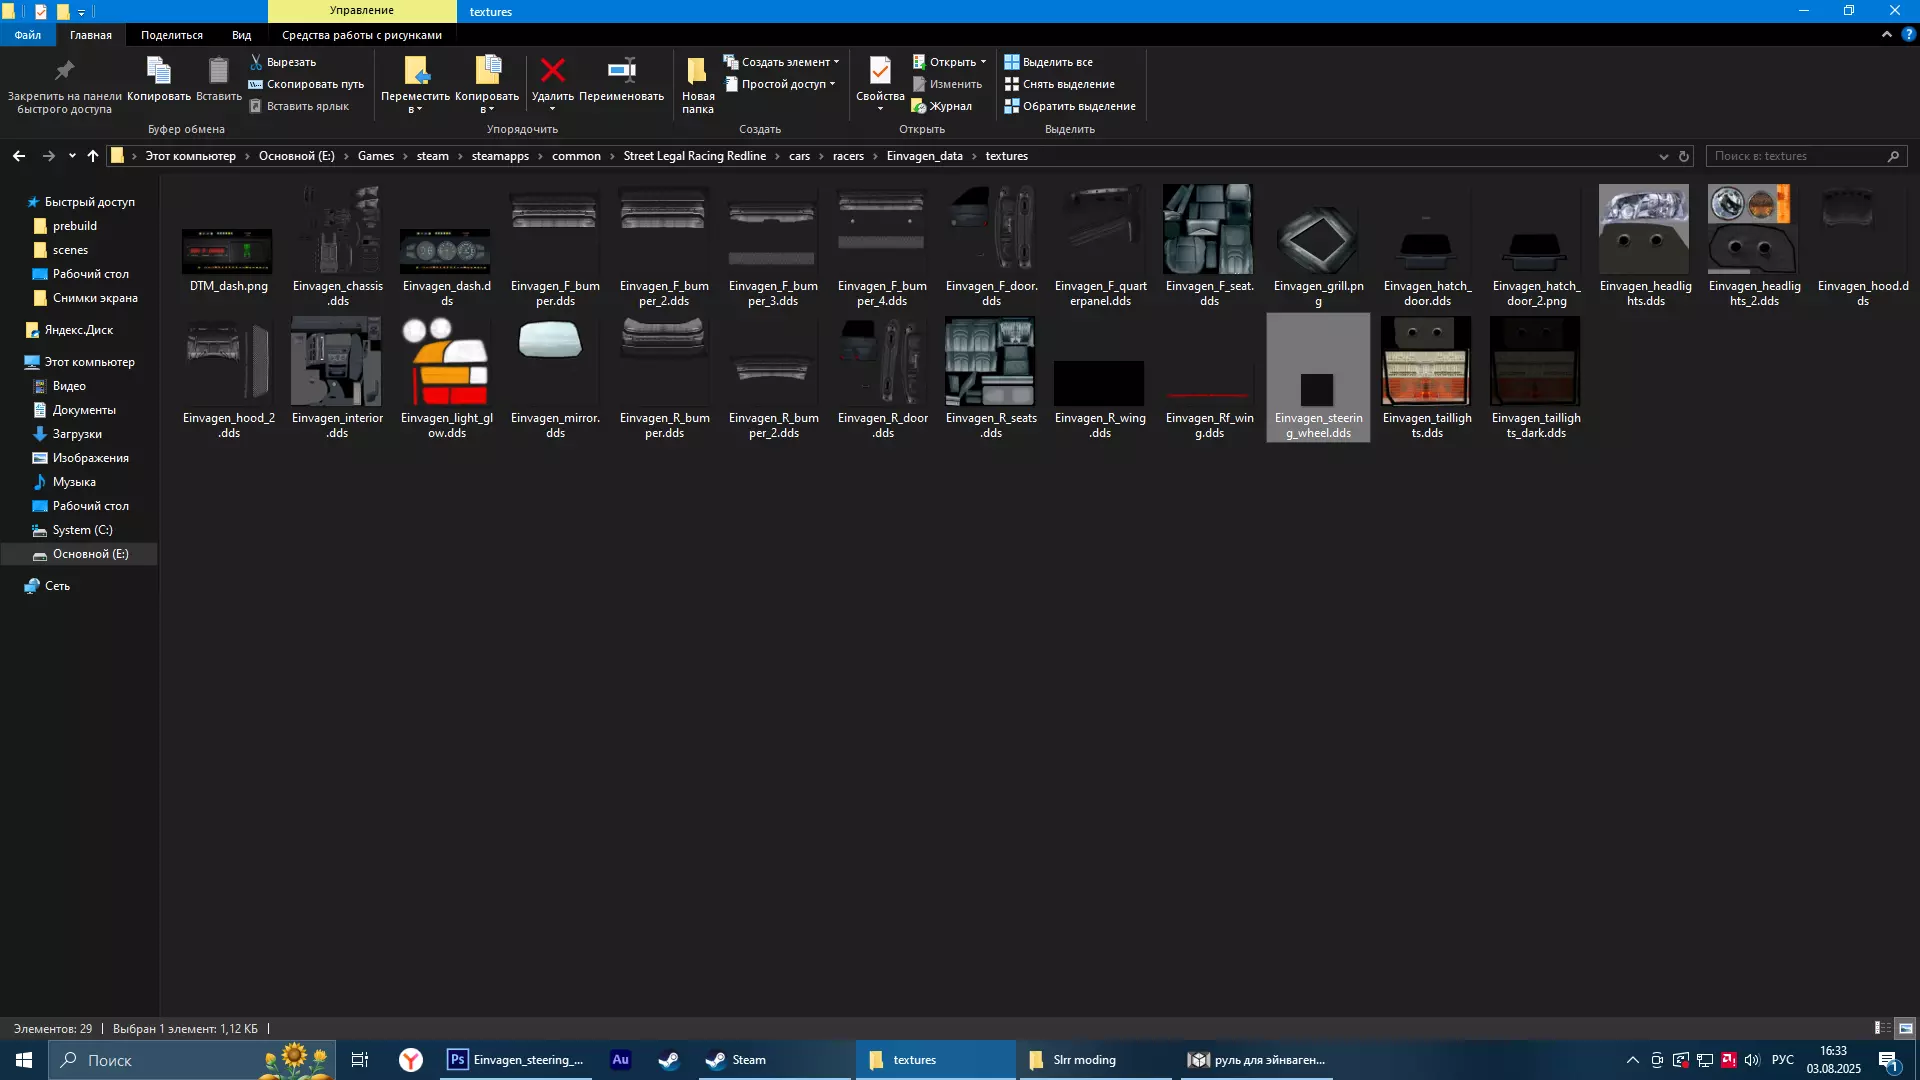Image resolution: width=1920 pixels, height=1080 pixels.
Task: Expand the Открыть dropdown arrow
Action: click(983, 62)
